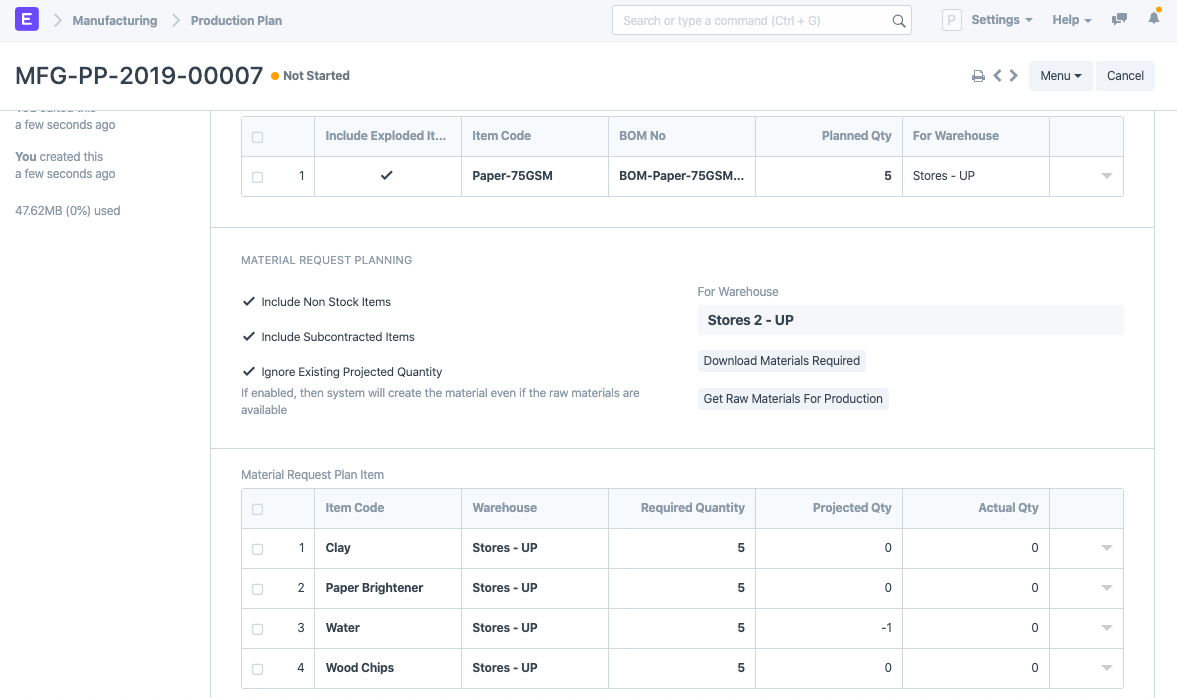Click the P user avatar icon

(x=952, y=20)
